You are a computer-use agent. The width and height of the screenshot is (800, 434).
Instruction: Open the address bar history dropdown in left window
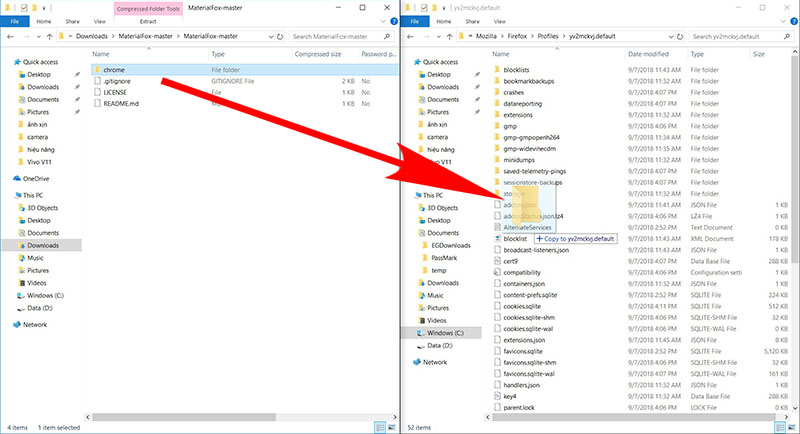[270, 37]
